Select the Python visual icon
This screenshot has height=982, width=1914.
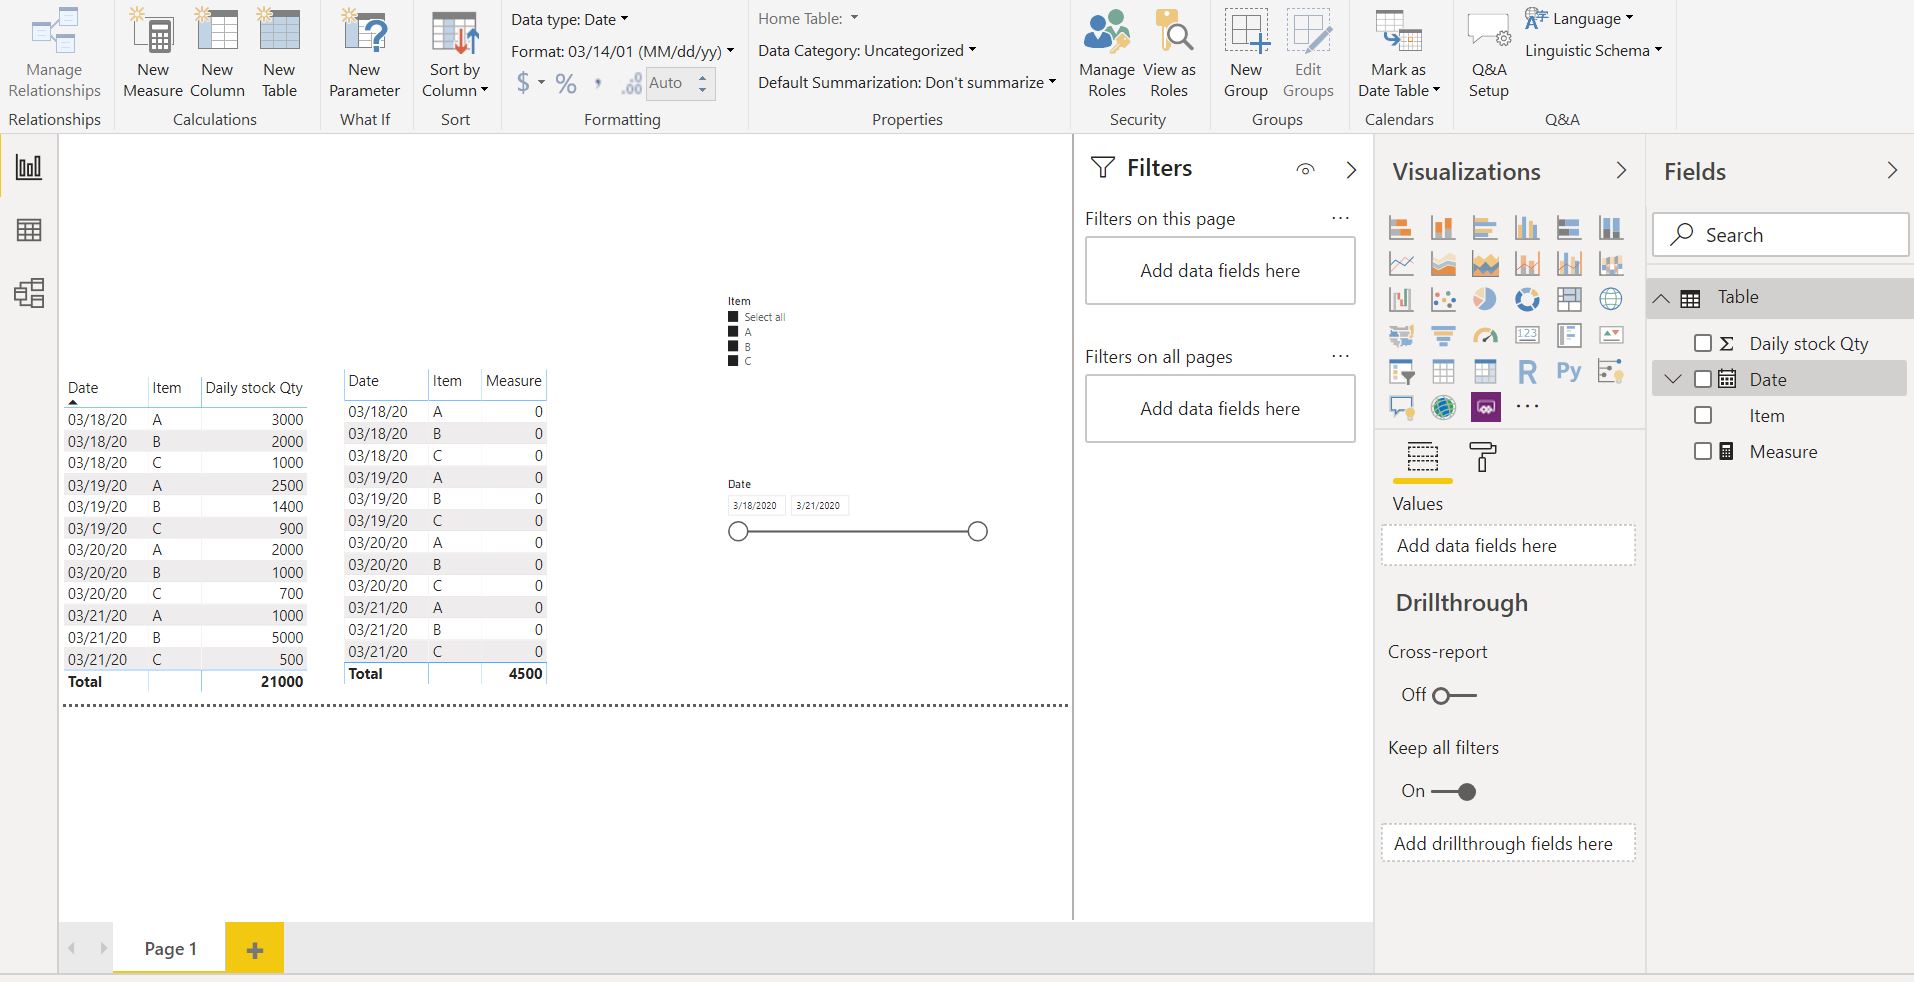[x=1569, y=372]
